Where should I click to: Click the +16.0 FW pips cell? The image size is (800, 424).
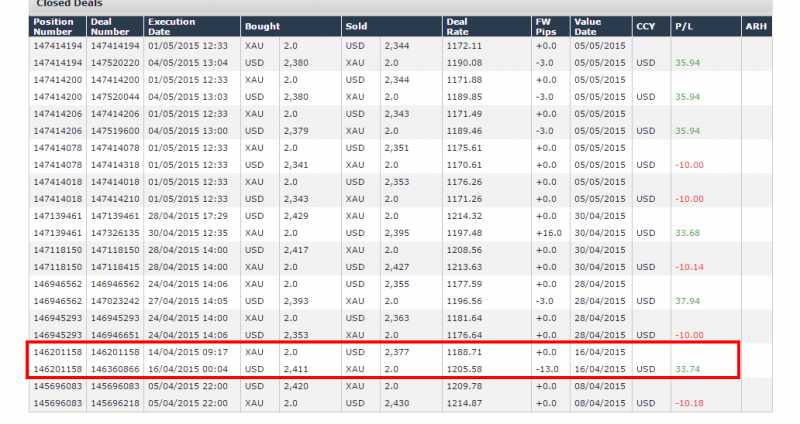click(546, 232)
